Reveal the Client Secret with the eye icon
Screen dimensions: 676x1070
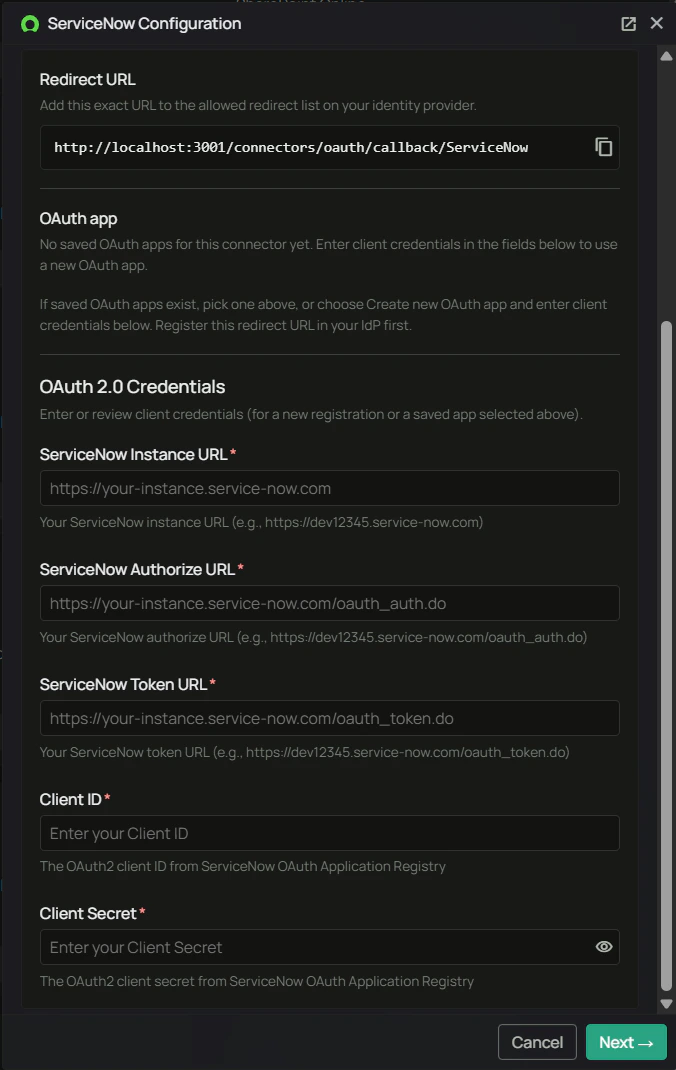point(604,946)
